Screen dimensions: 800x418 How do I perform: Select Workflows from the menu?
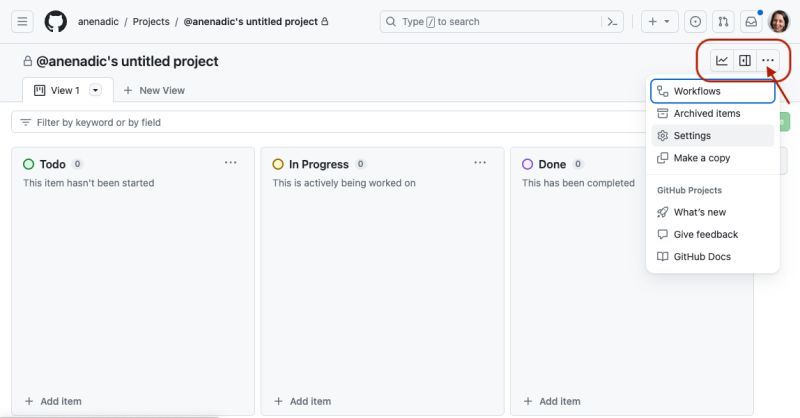pos(713,91)
